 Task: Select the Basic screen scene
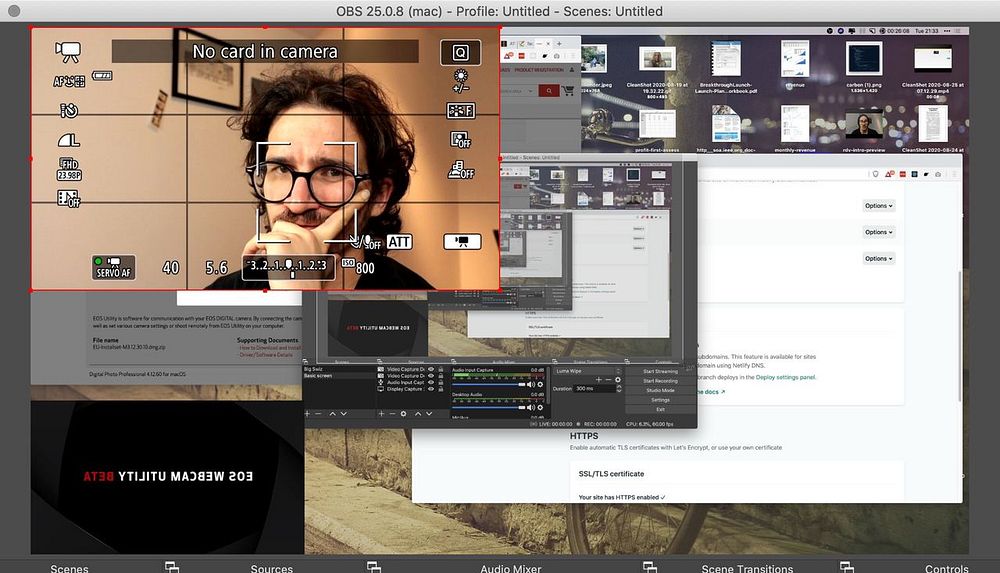click(318, 376)
